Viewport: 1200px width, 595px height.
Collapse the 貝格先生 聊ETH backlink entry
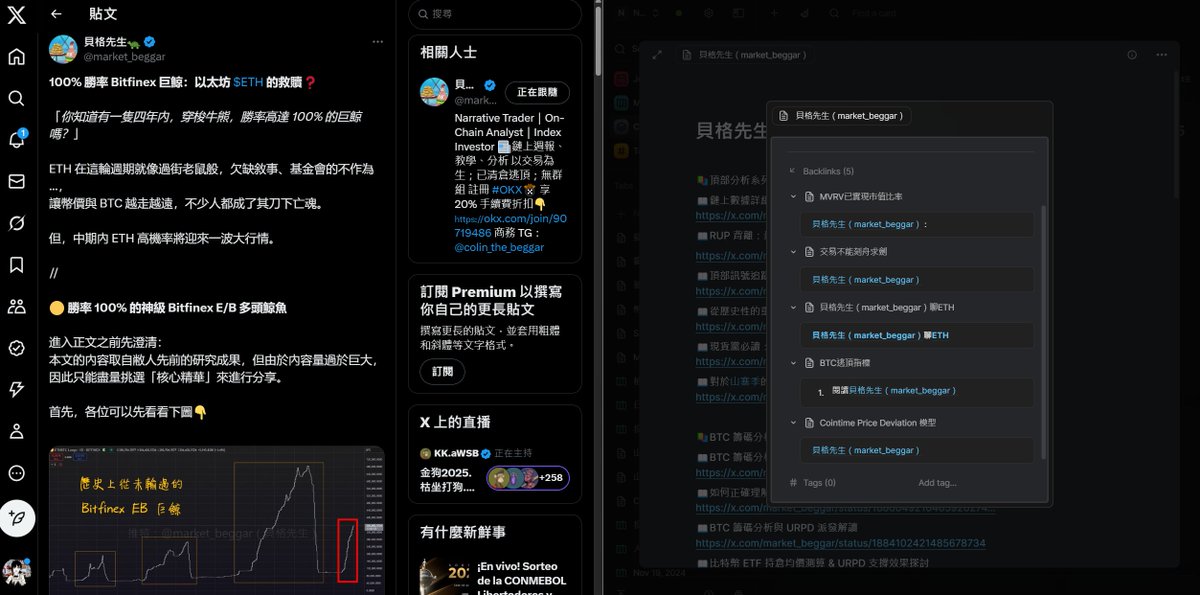(793, 308)
